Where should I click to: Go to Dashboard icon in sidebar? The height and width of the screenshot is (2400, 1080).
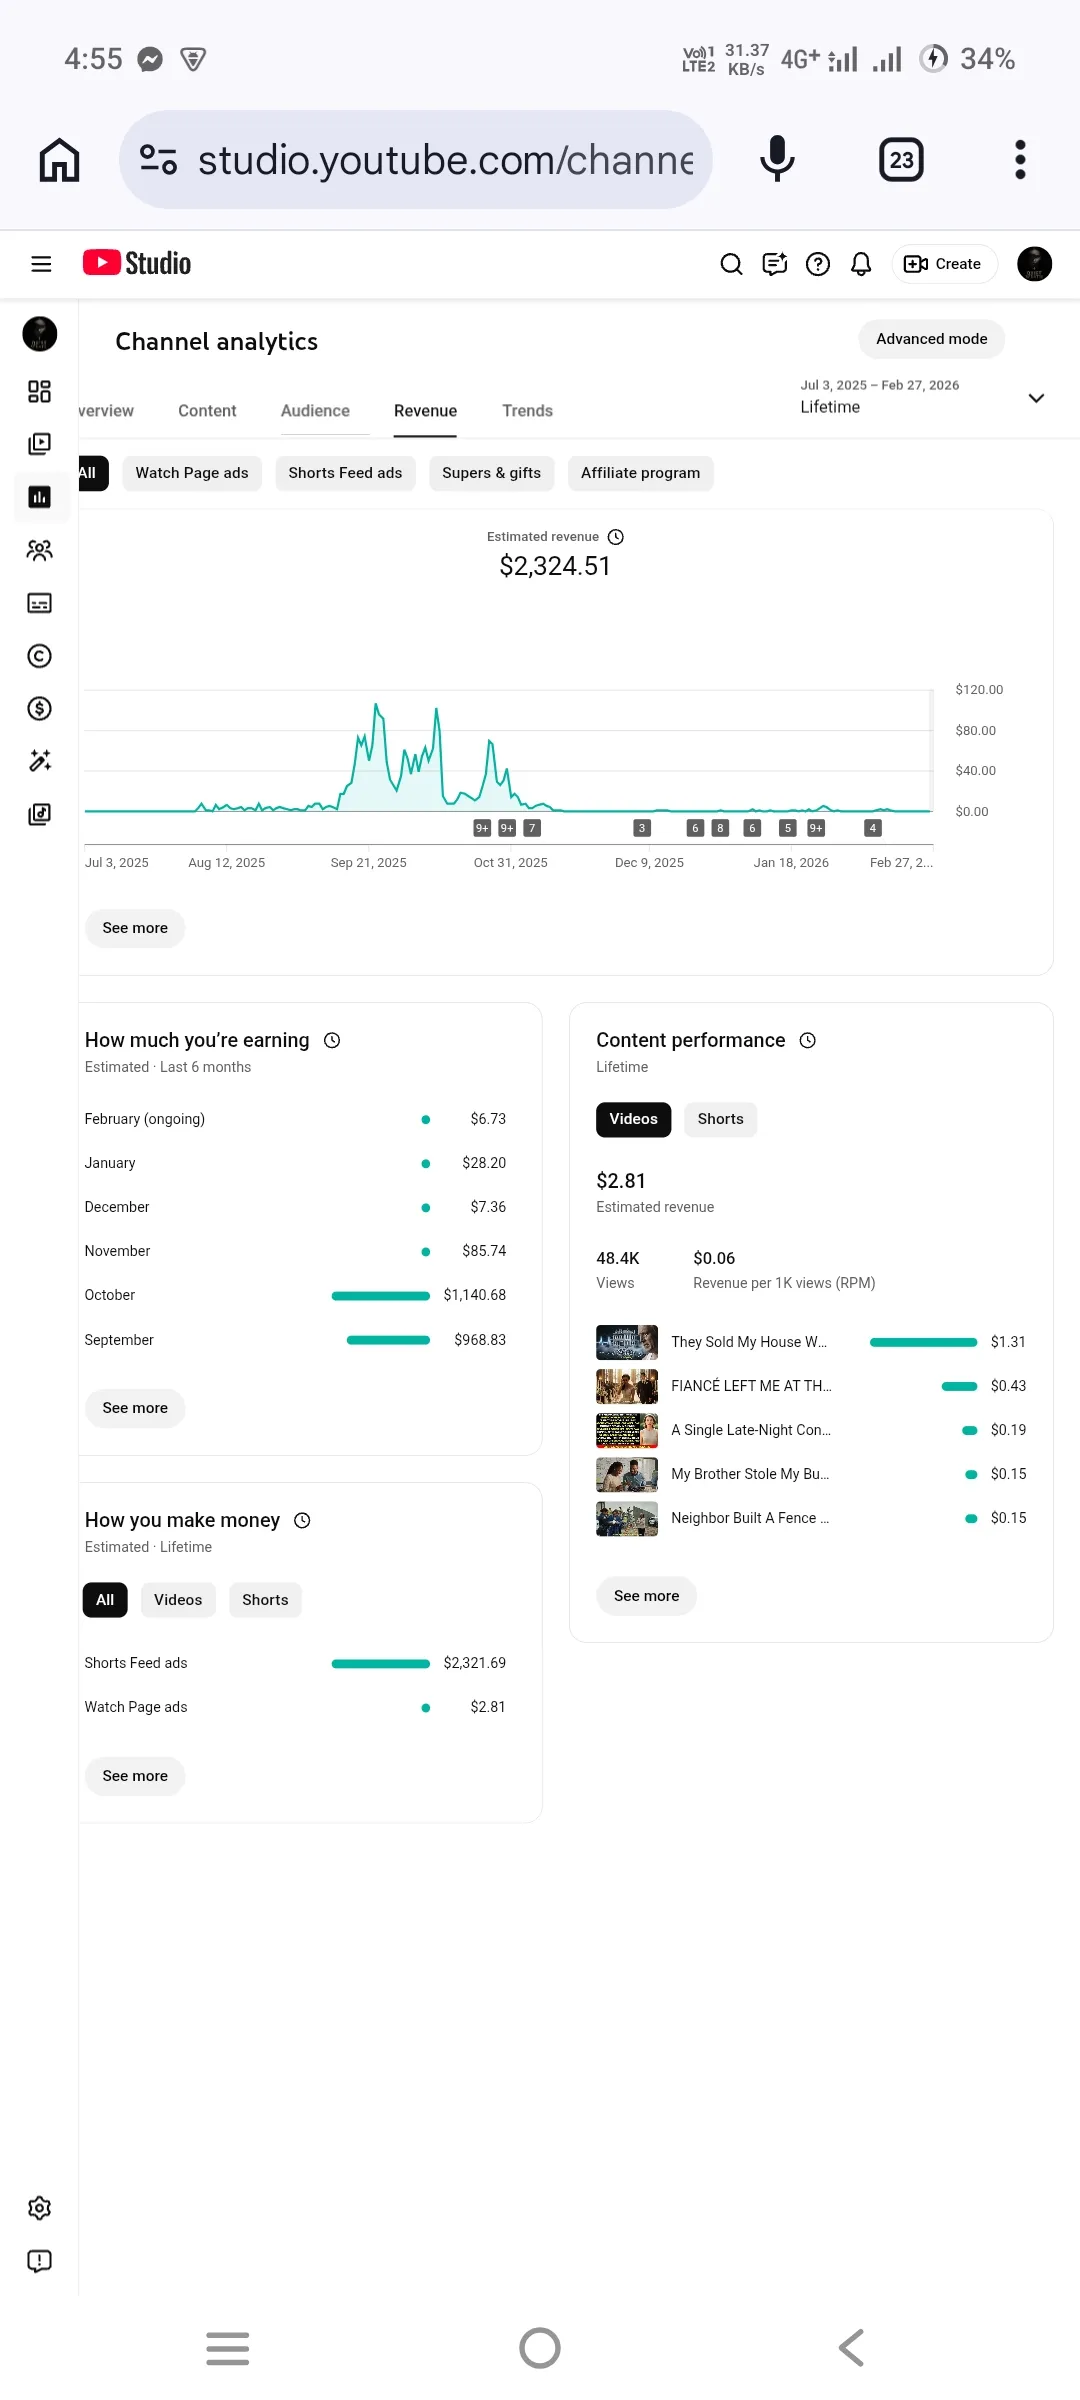(x=40, y=391)
